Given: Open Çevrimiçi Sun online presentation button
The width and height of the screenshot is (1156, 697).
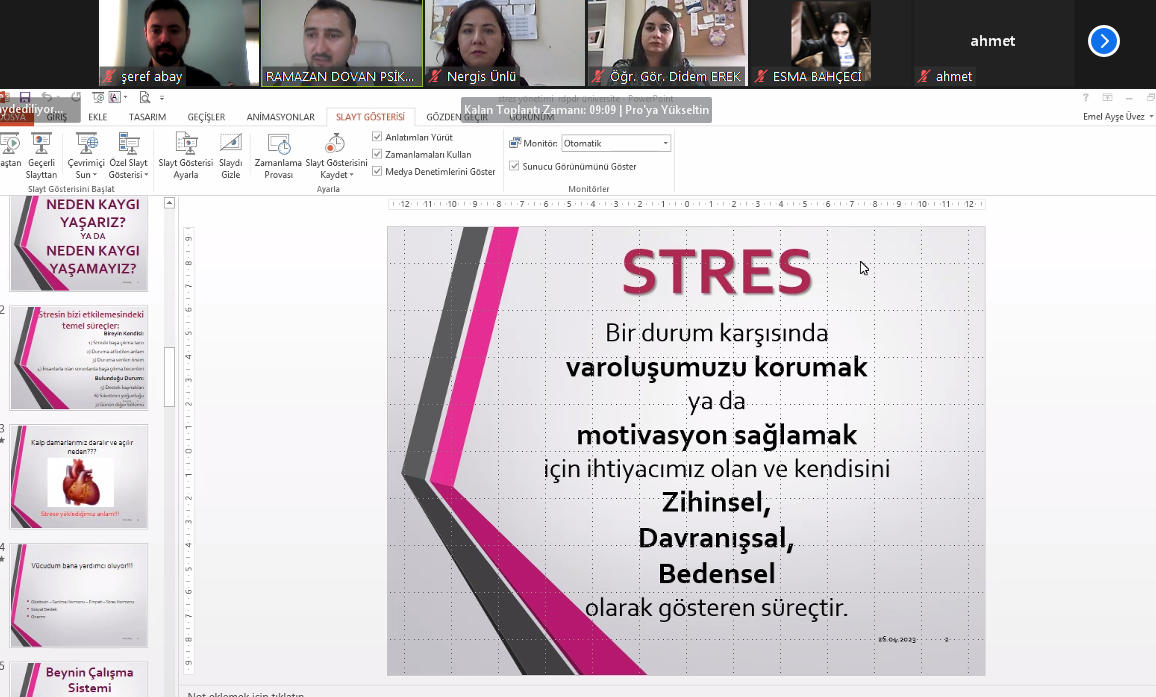Looking at the screenshot, I should pyautogui.click(x=86, y=156).
